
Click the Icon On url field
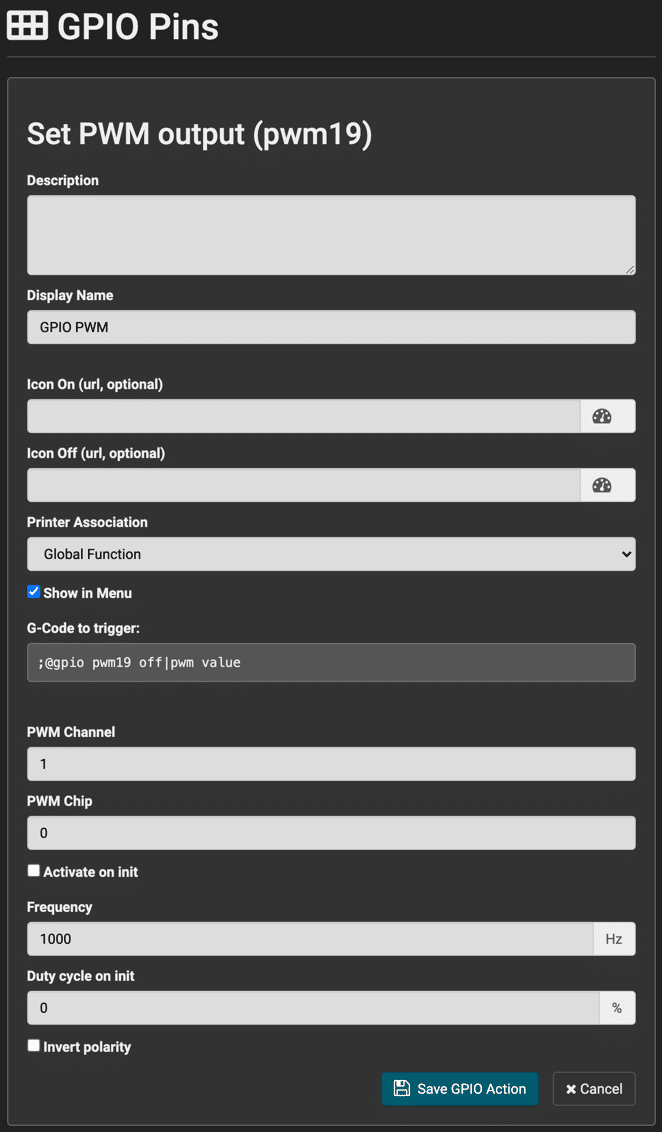pos(304,417)
